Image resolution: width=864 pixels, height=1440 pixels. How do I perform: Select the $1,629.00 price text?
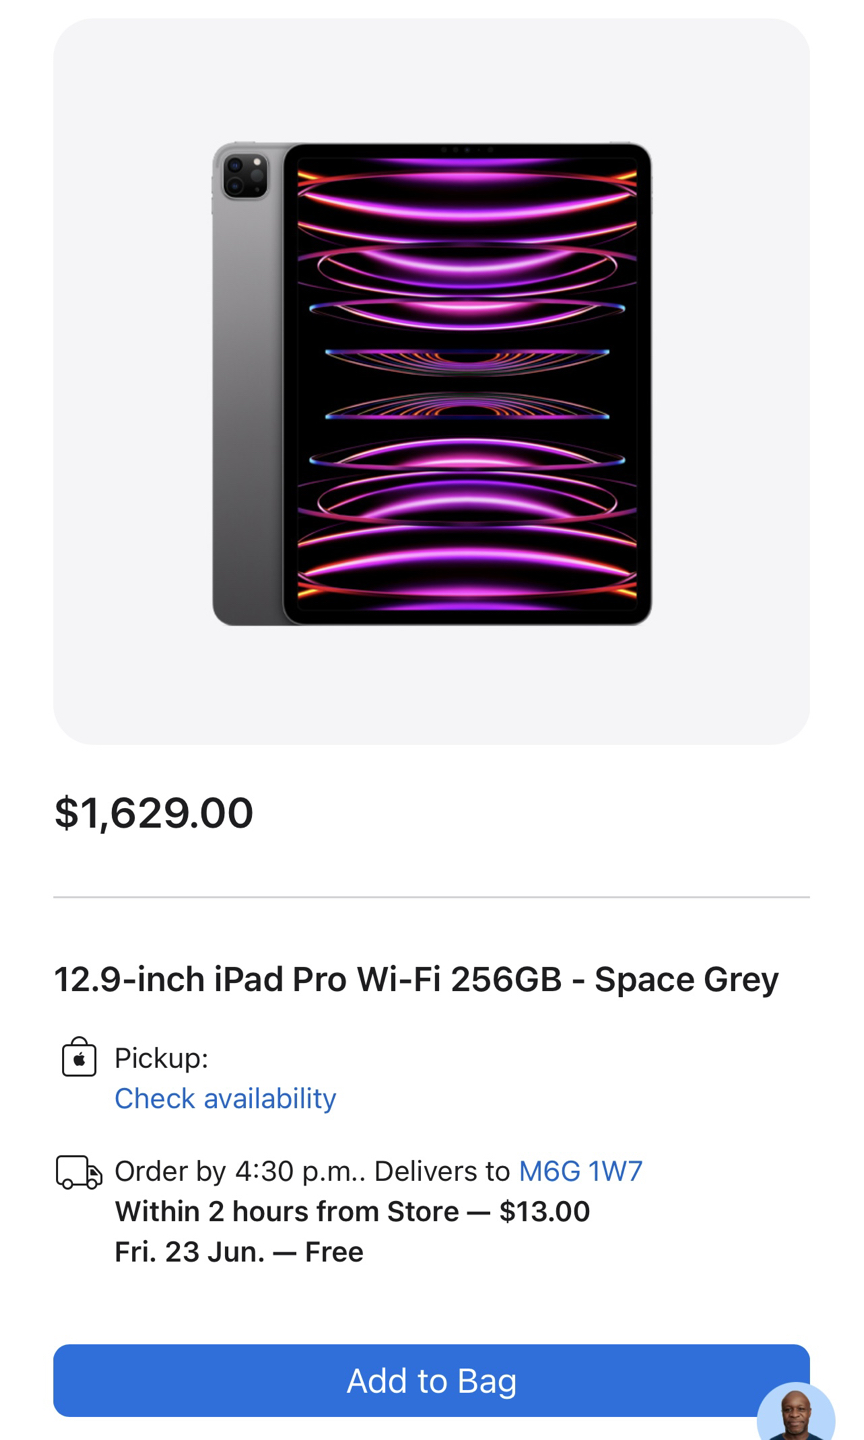click(x=154, y=812)
